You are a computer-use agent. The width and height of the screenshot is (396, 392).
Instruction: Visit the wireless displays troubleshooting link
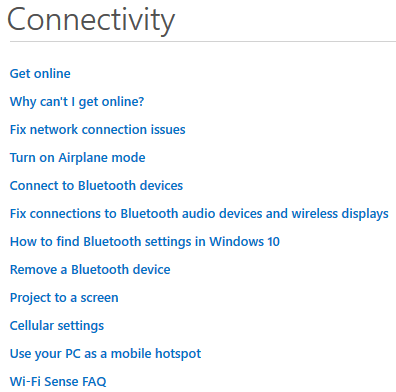(199, 214)
